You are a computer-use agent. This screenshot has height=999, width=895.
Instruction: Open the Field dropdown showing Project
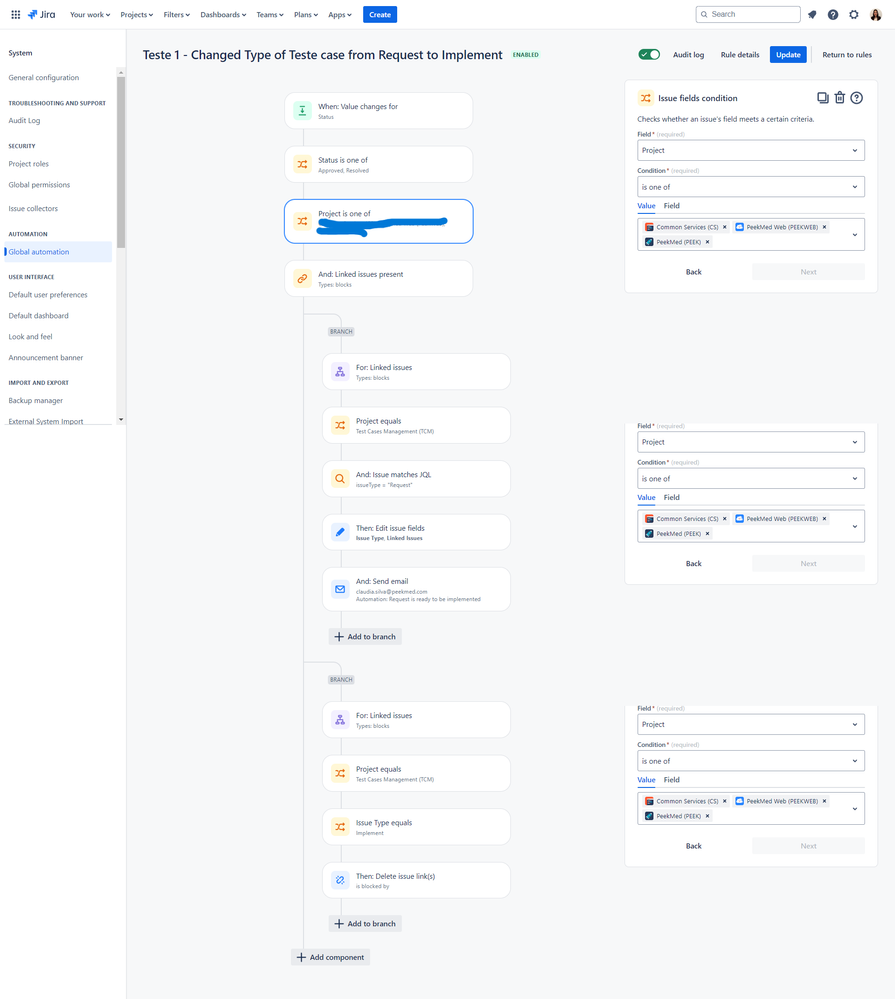(751, 149)
